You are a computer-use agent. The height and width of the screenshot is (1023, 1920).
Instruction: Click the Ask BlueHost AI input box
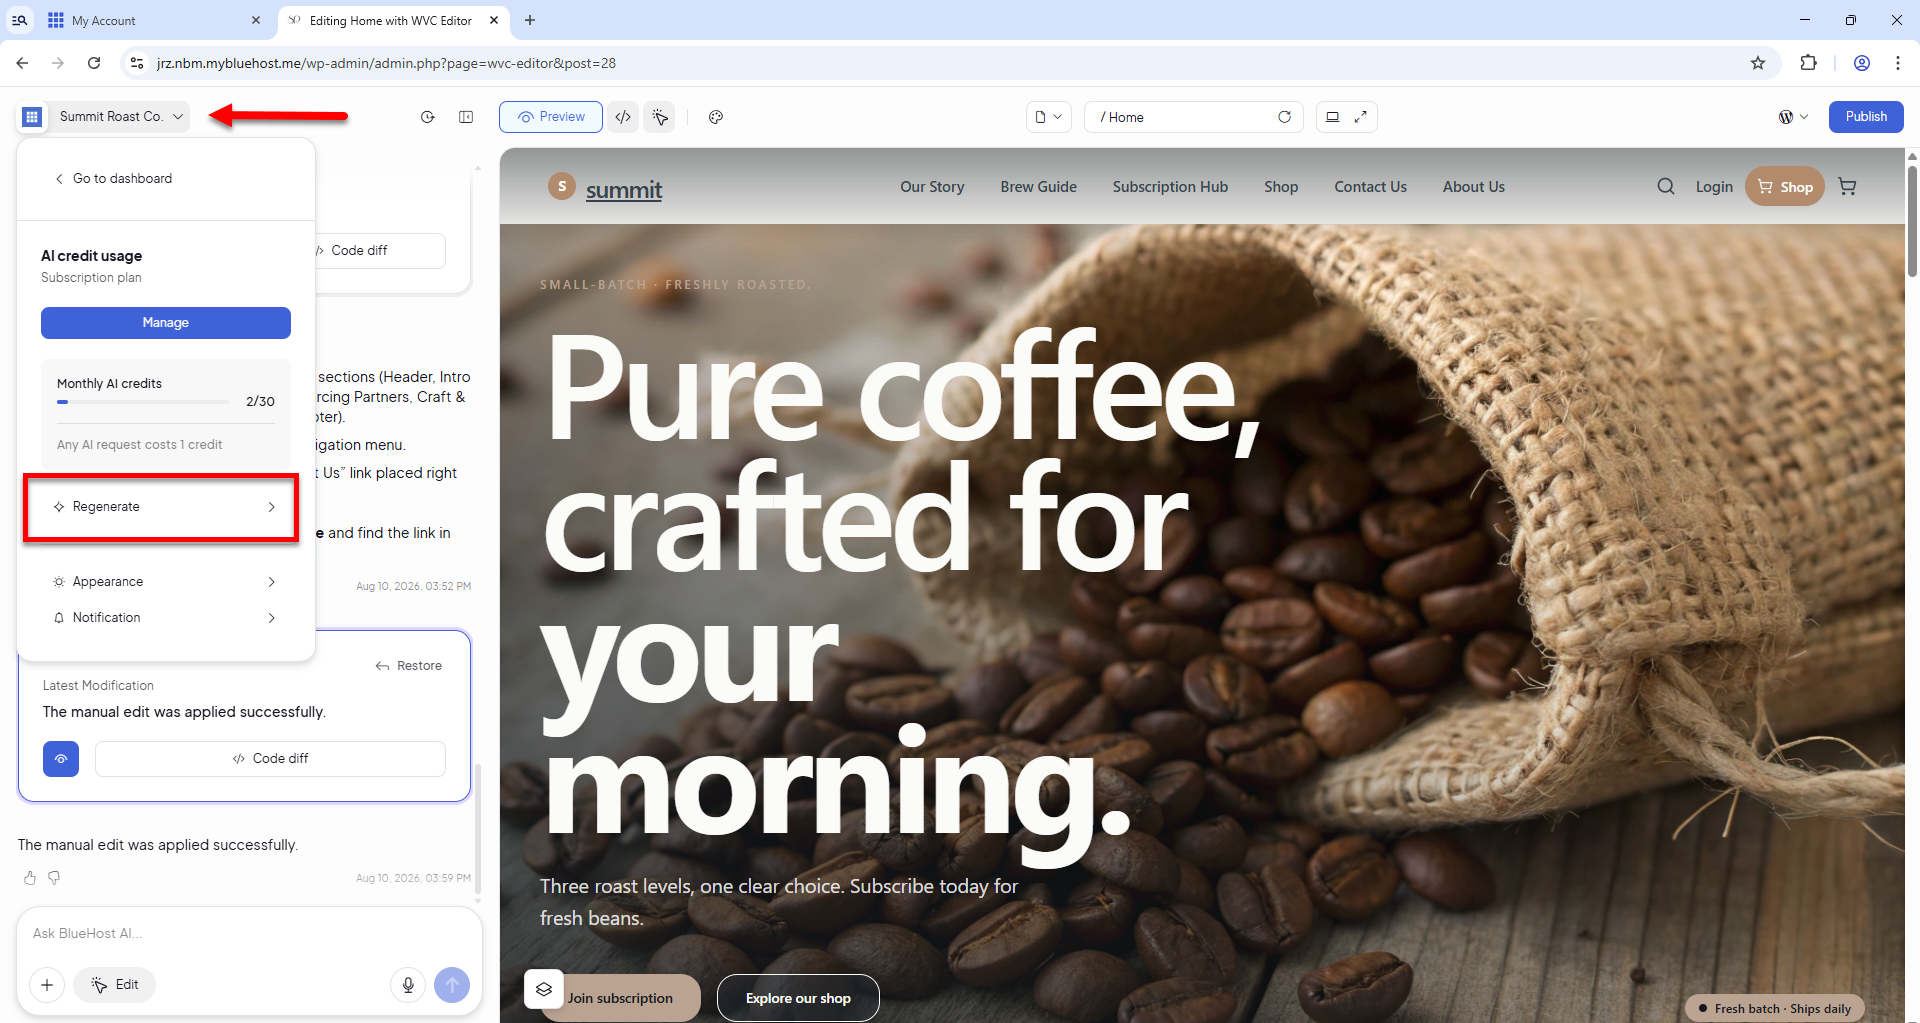coord(248,934)
